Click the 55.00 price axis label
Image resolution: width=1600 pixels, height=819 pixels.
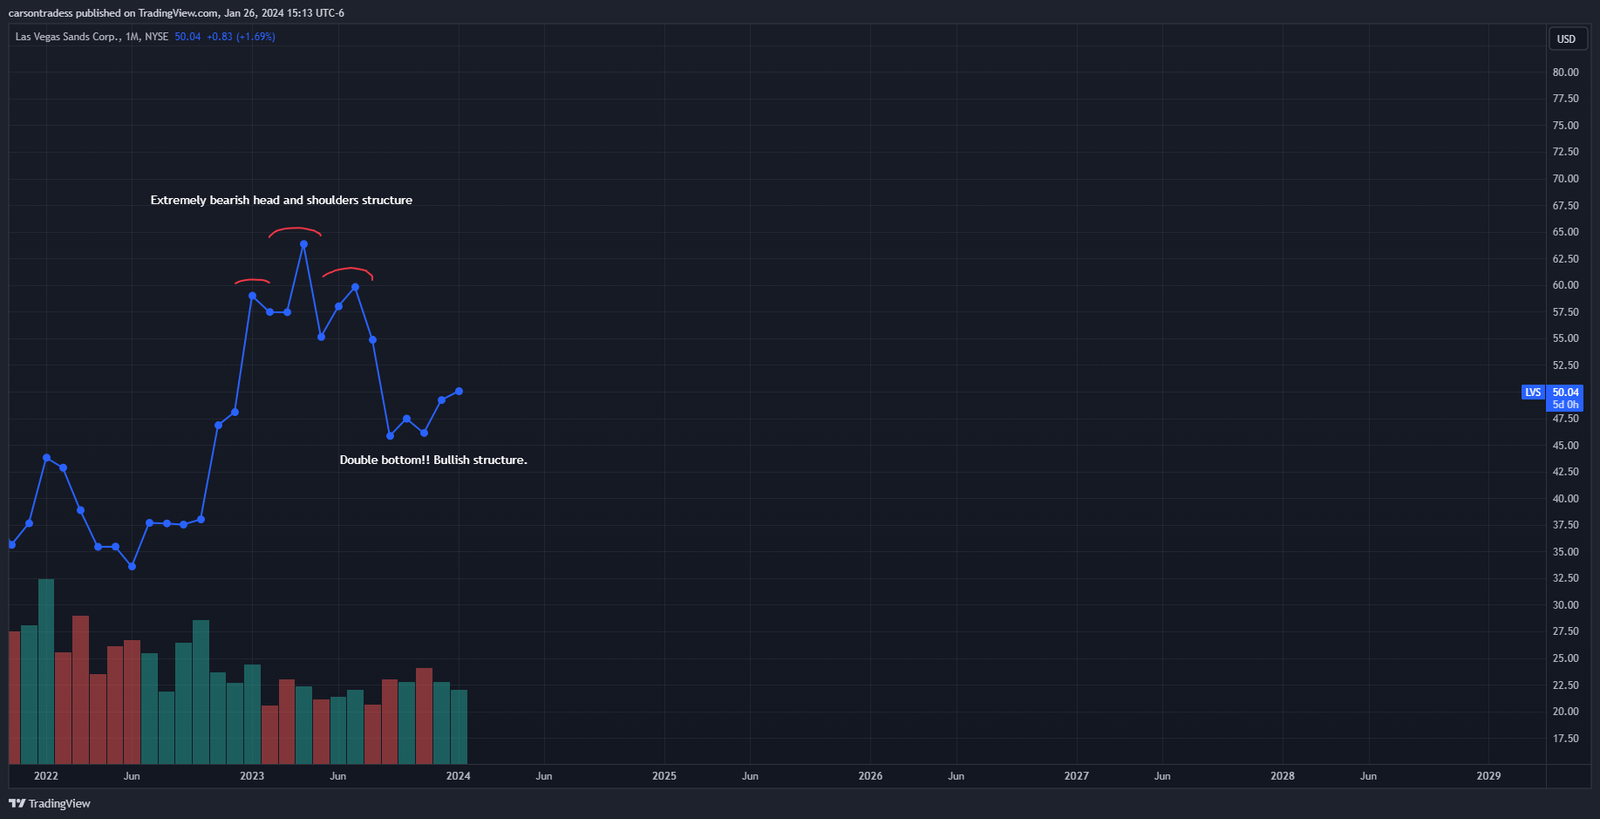1565,339
